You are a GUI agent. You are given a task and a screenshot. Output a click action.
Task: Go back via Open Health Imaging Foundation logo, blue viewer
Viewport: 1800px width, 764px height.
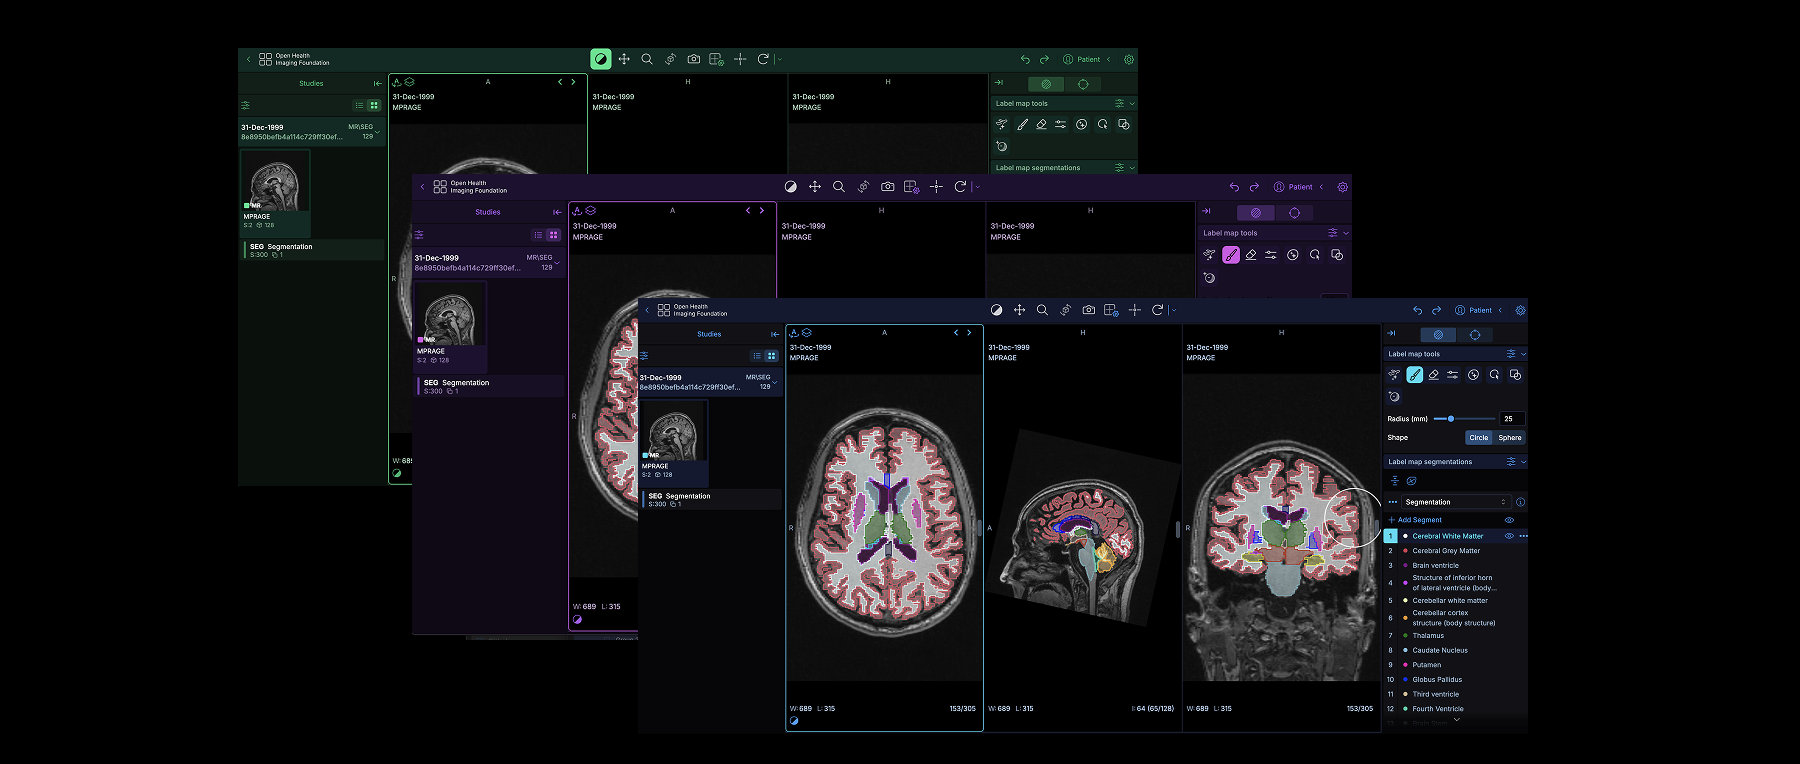point(692,310)
